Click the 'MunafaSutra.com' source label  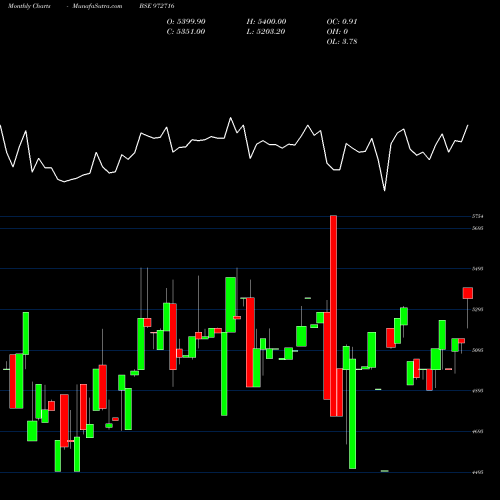(97, 6)
